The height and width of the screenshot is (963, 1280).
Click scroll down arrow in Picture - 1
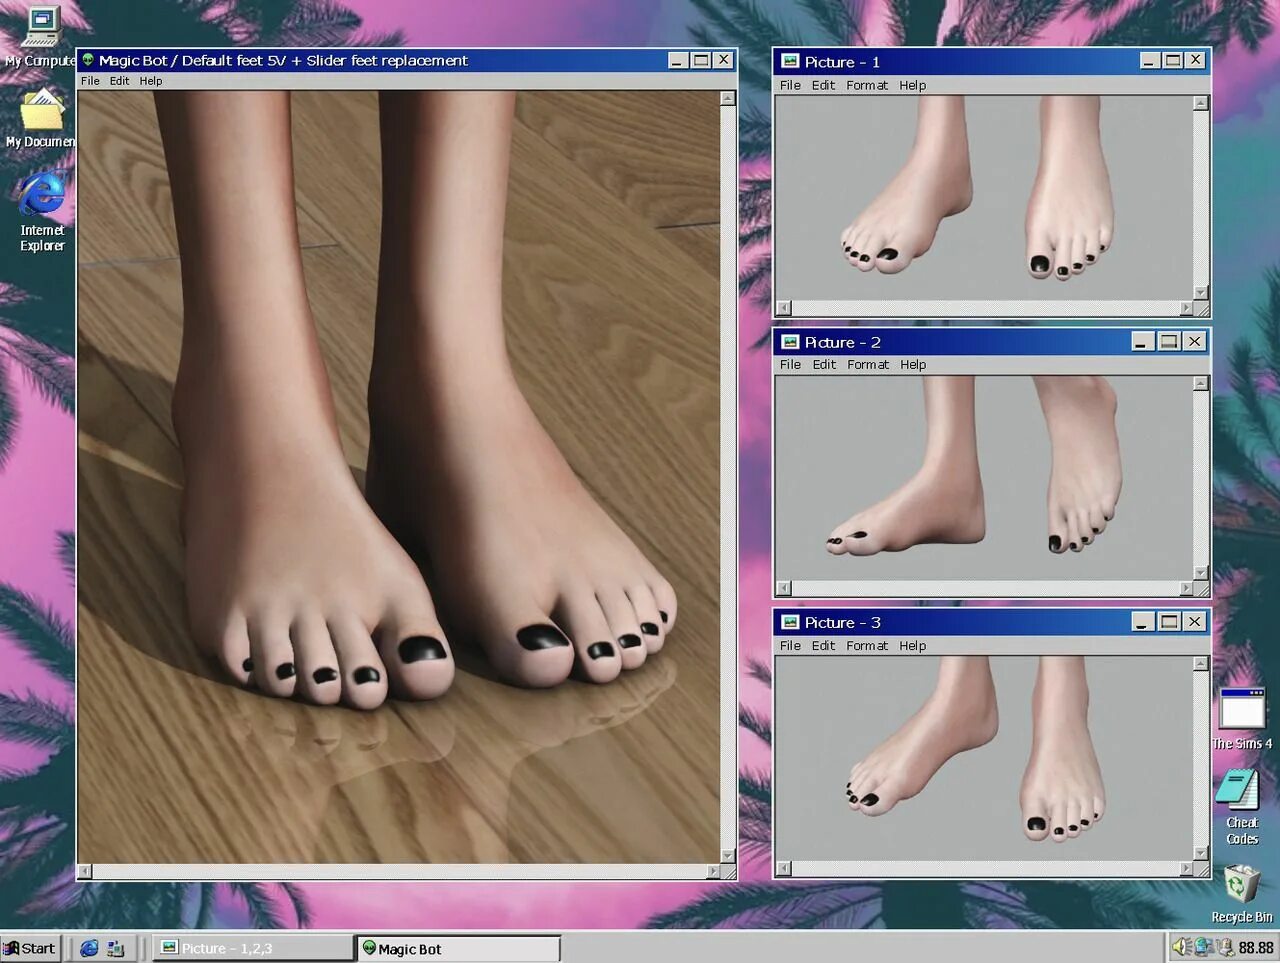coord(1201,293)
